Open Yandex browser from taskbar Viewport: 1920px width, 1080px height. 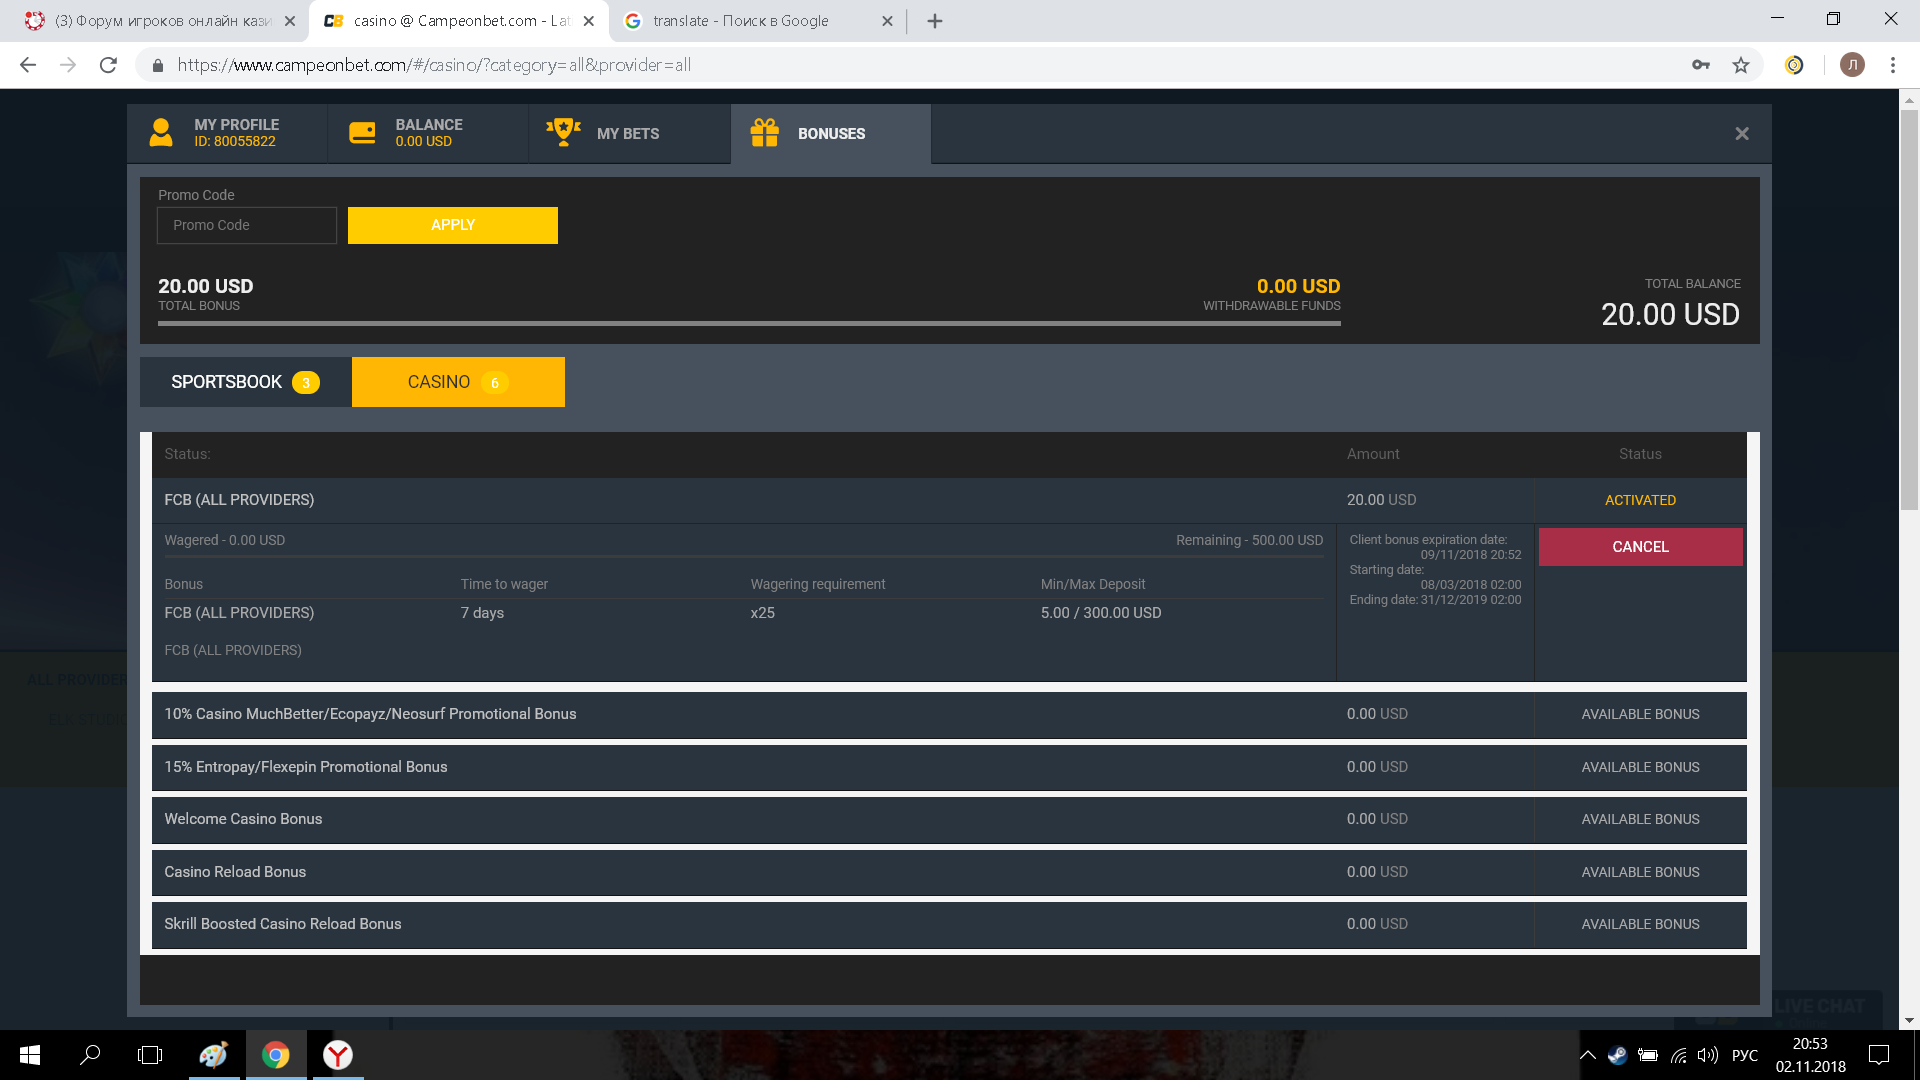tap(338, 1055)
